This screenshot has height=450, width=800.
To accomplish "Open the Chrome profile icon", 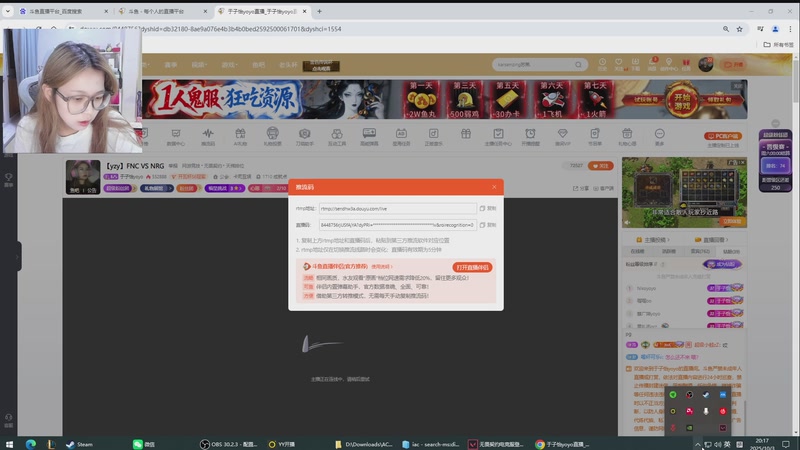I will pos(775,29).
